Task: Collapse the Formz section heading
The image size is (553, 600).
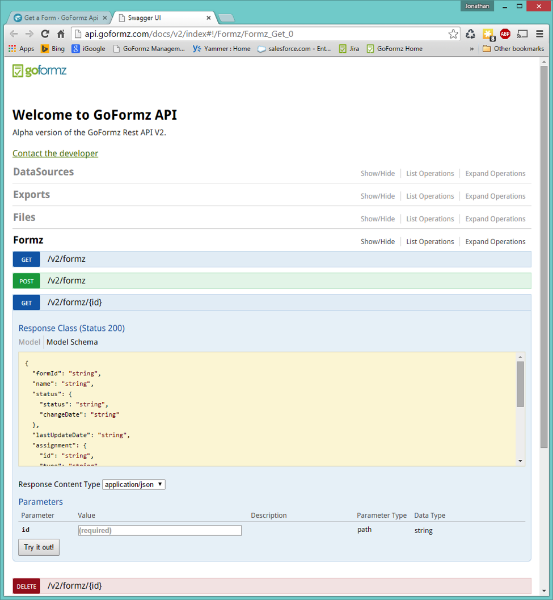Action: [28, 240]
